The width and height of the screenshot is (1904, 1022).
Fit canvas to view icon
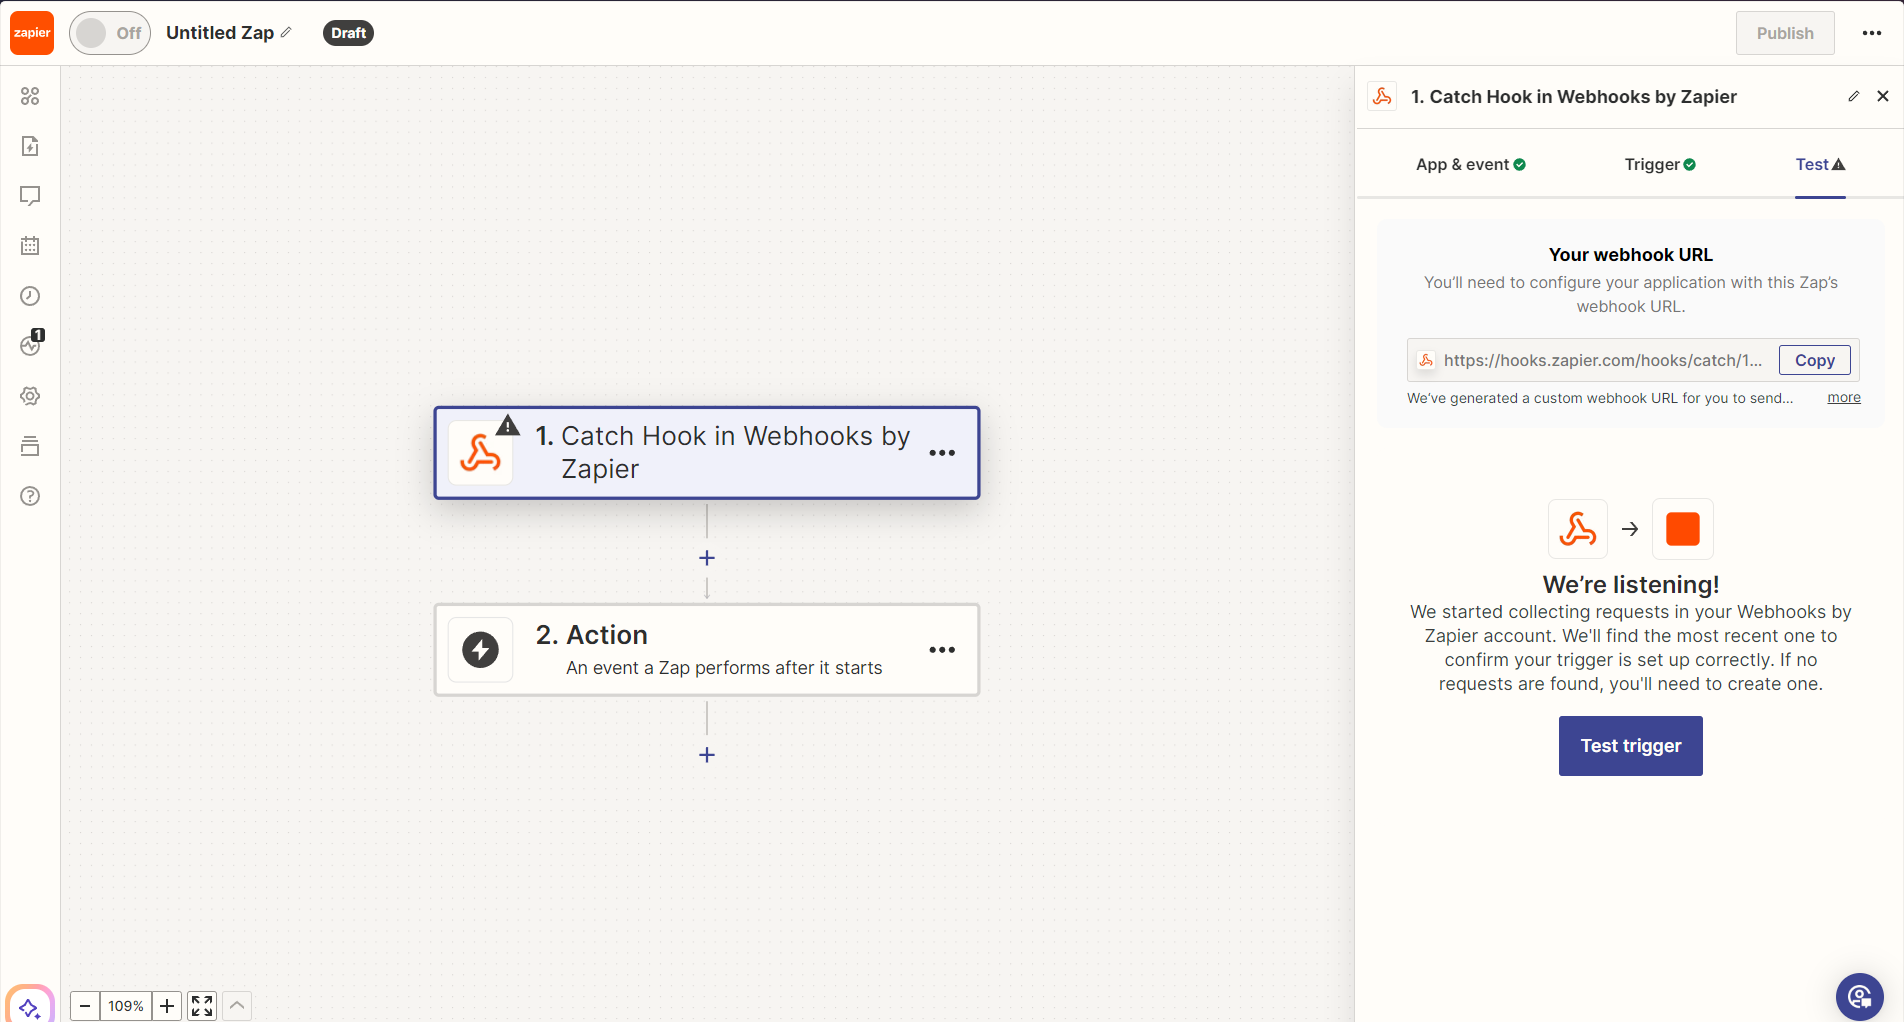click(202, 1006)
